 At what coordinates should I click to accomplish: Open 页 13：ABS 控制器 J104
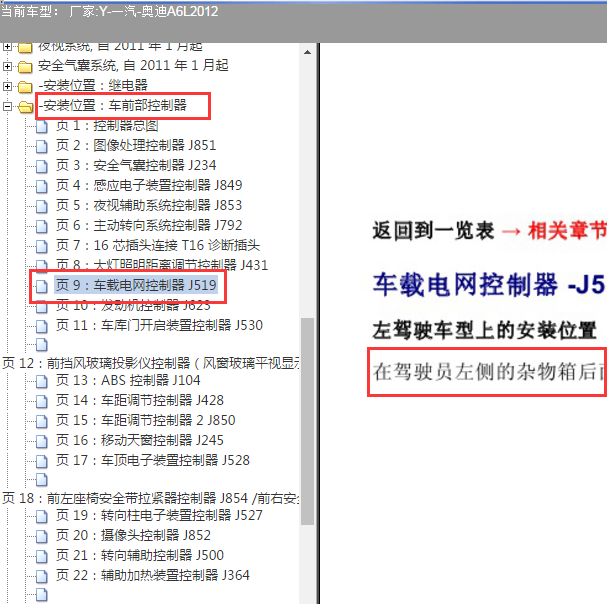click(x=128, y=381)
